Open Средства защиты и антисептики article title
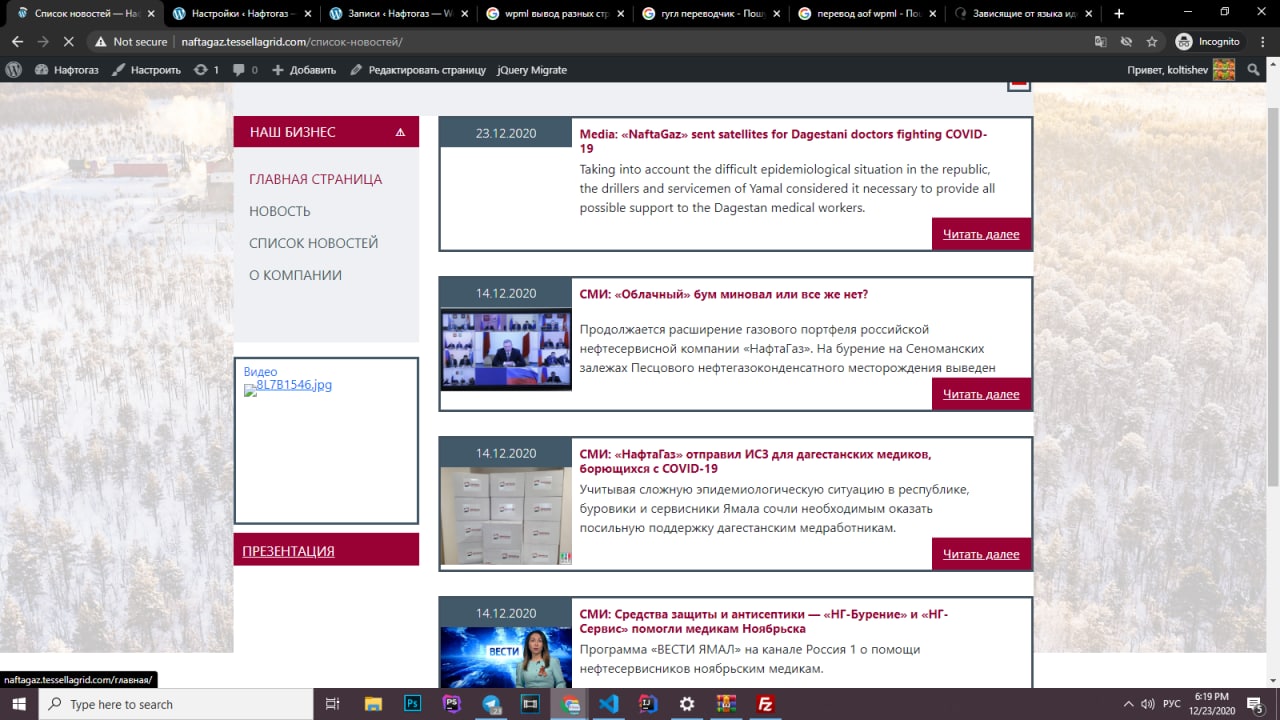The width and height of the screenshot is (1280, 720). [764, 621]
